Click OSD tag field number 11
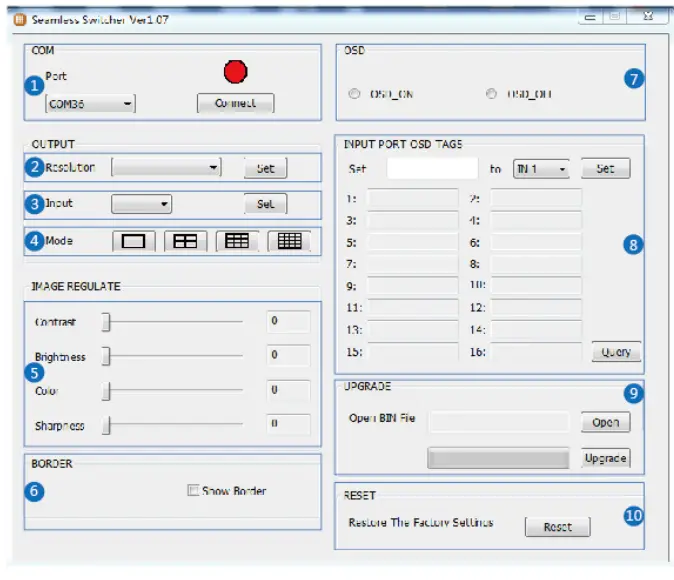The height and width of the screenshot is (580, 674). pos(413,307)
